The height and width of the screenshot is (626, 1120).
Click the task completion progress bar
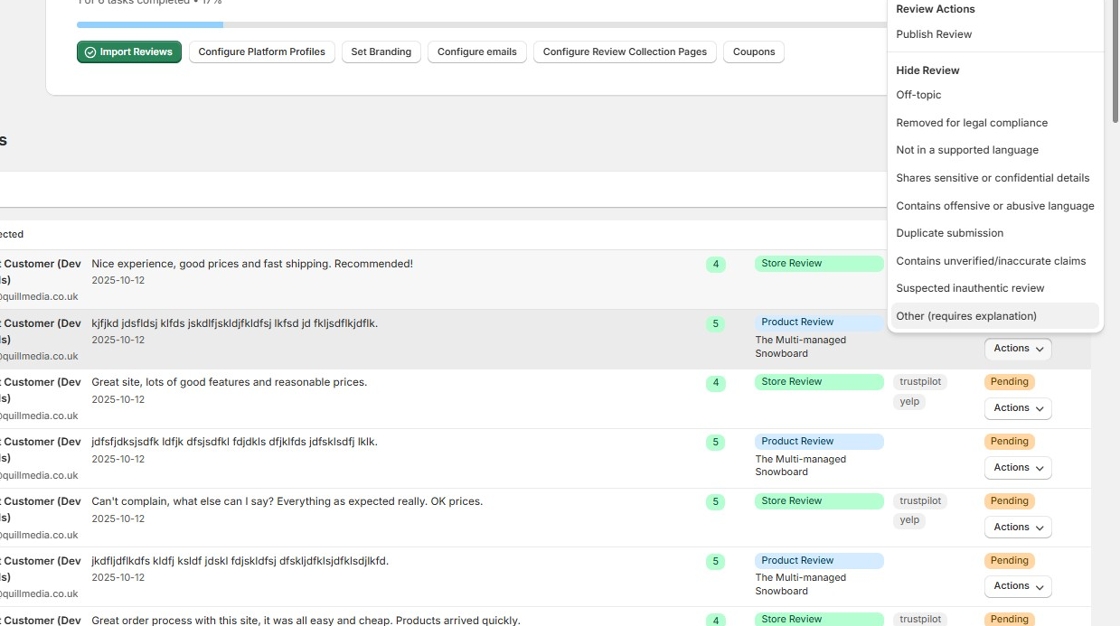pos(480,24)
